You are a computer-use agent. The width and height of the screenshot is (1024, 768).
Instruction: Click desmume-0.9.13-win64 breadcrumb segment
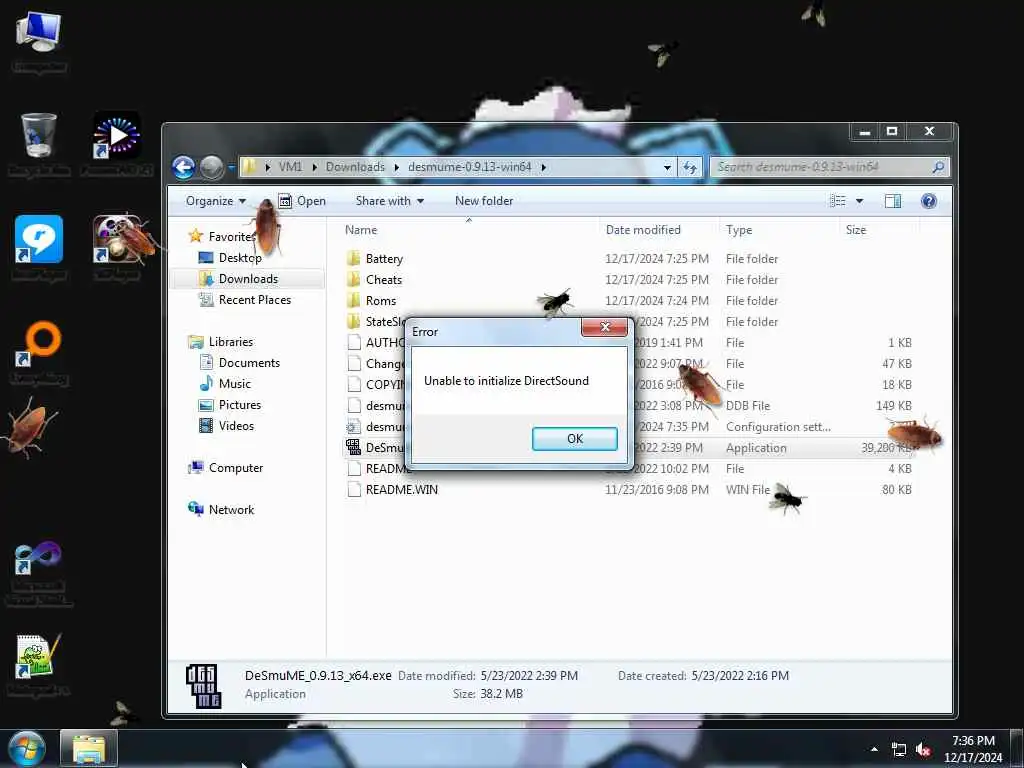pos(470,167)
